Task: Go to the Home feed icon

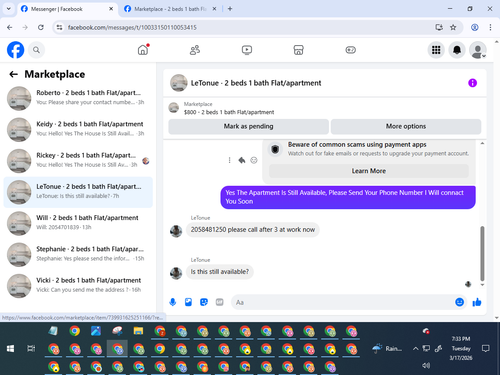Action: point(143,50)
